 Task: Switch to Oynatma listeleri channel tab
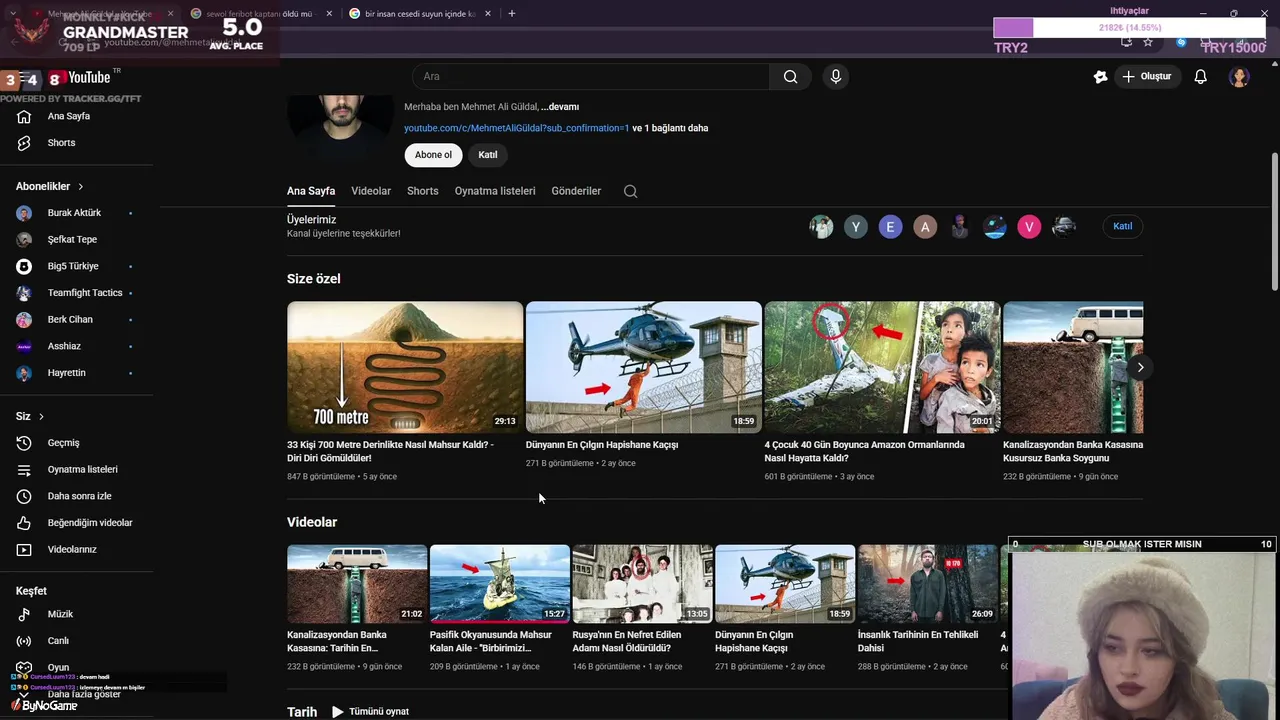point(495,191)
